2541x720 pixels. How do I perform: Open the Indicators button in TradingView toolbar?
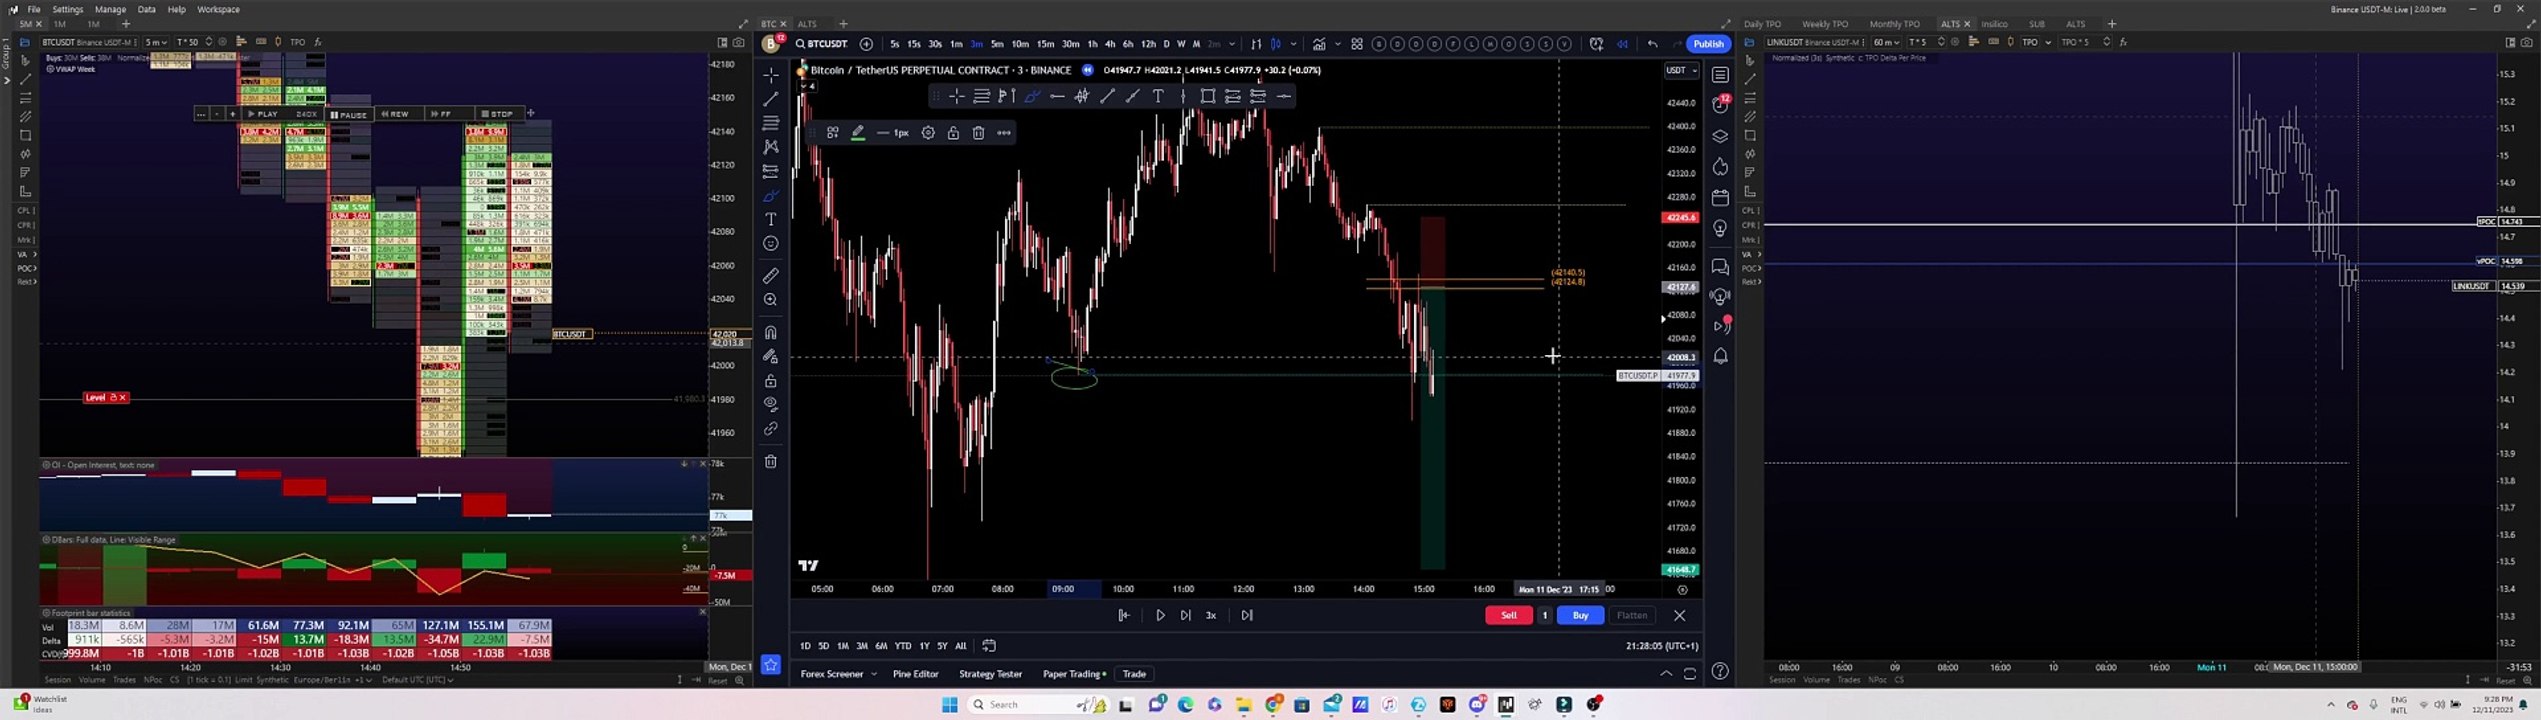[x=1319, y=44]
